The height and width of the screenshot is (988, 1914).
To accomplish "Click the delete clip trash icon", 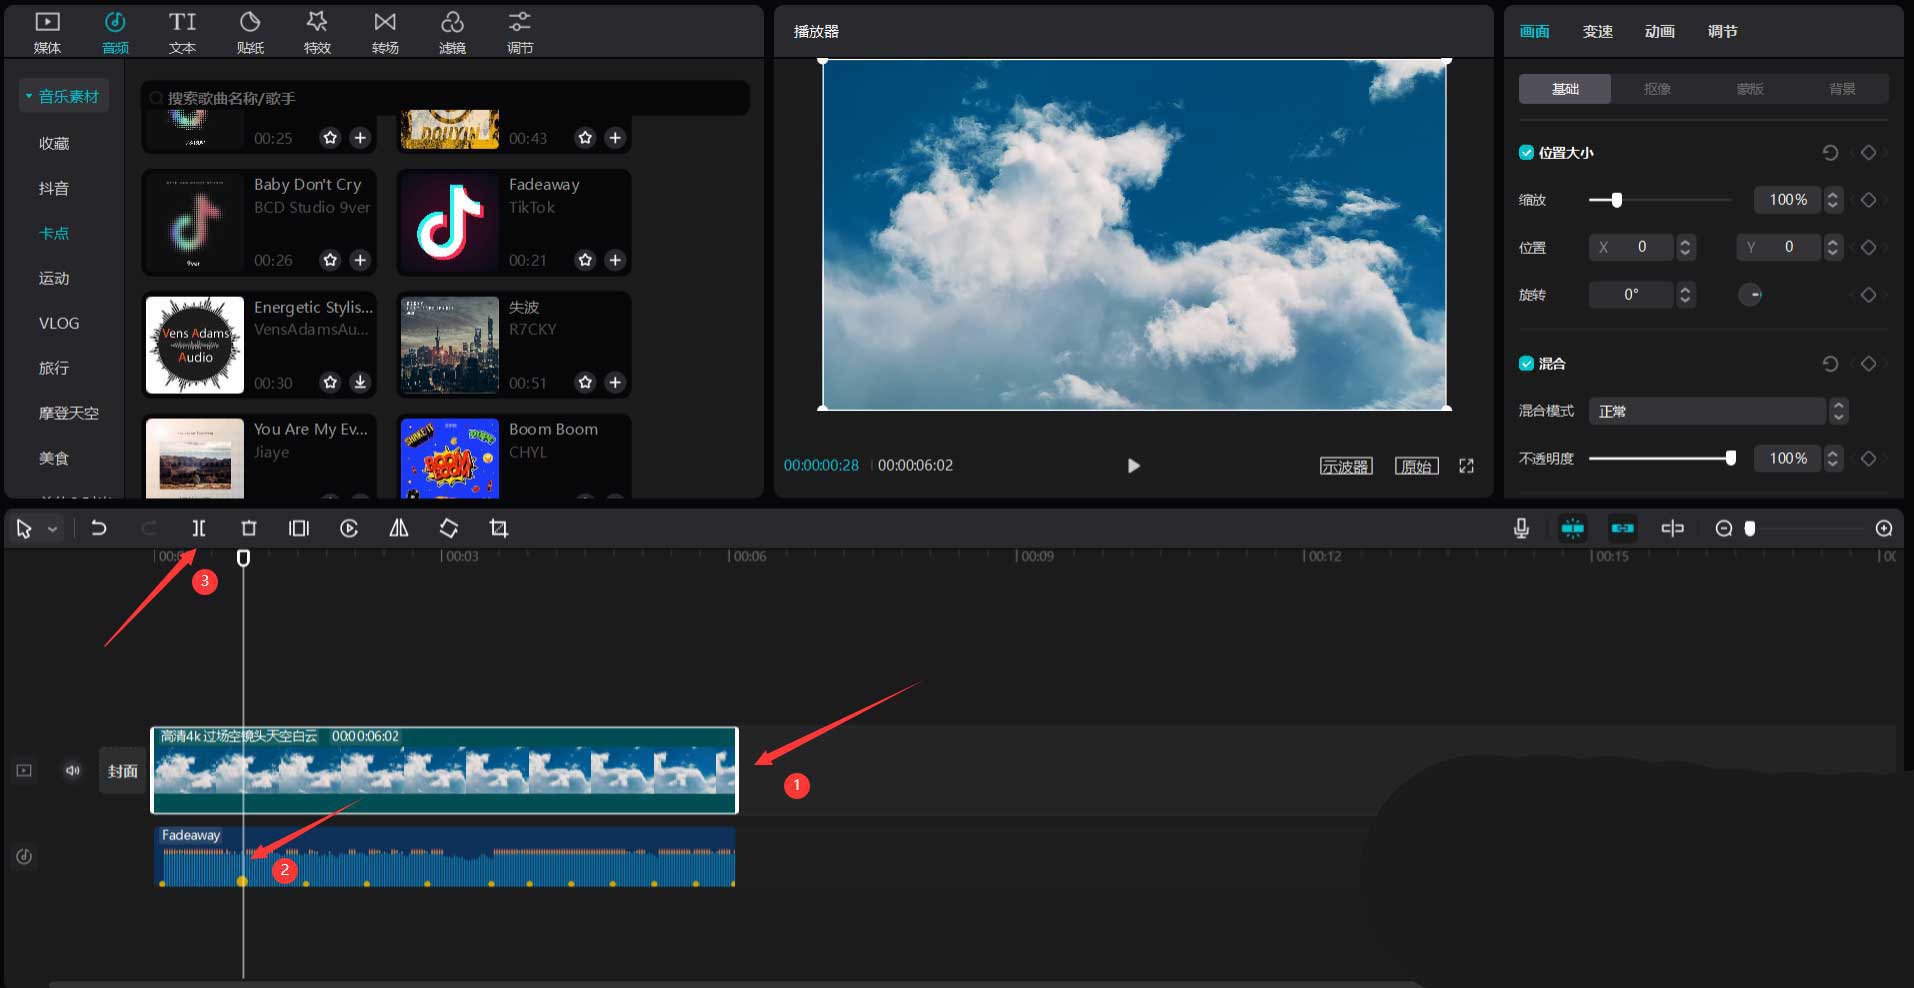I will coord(249,528).
